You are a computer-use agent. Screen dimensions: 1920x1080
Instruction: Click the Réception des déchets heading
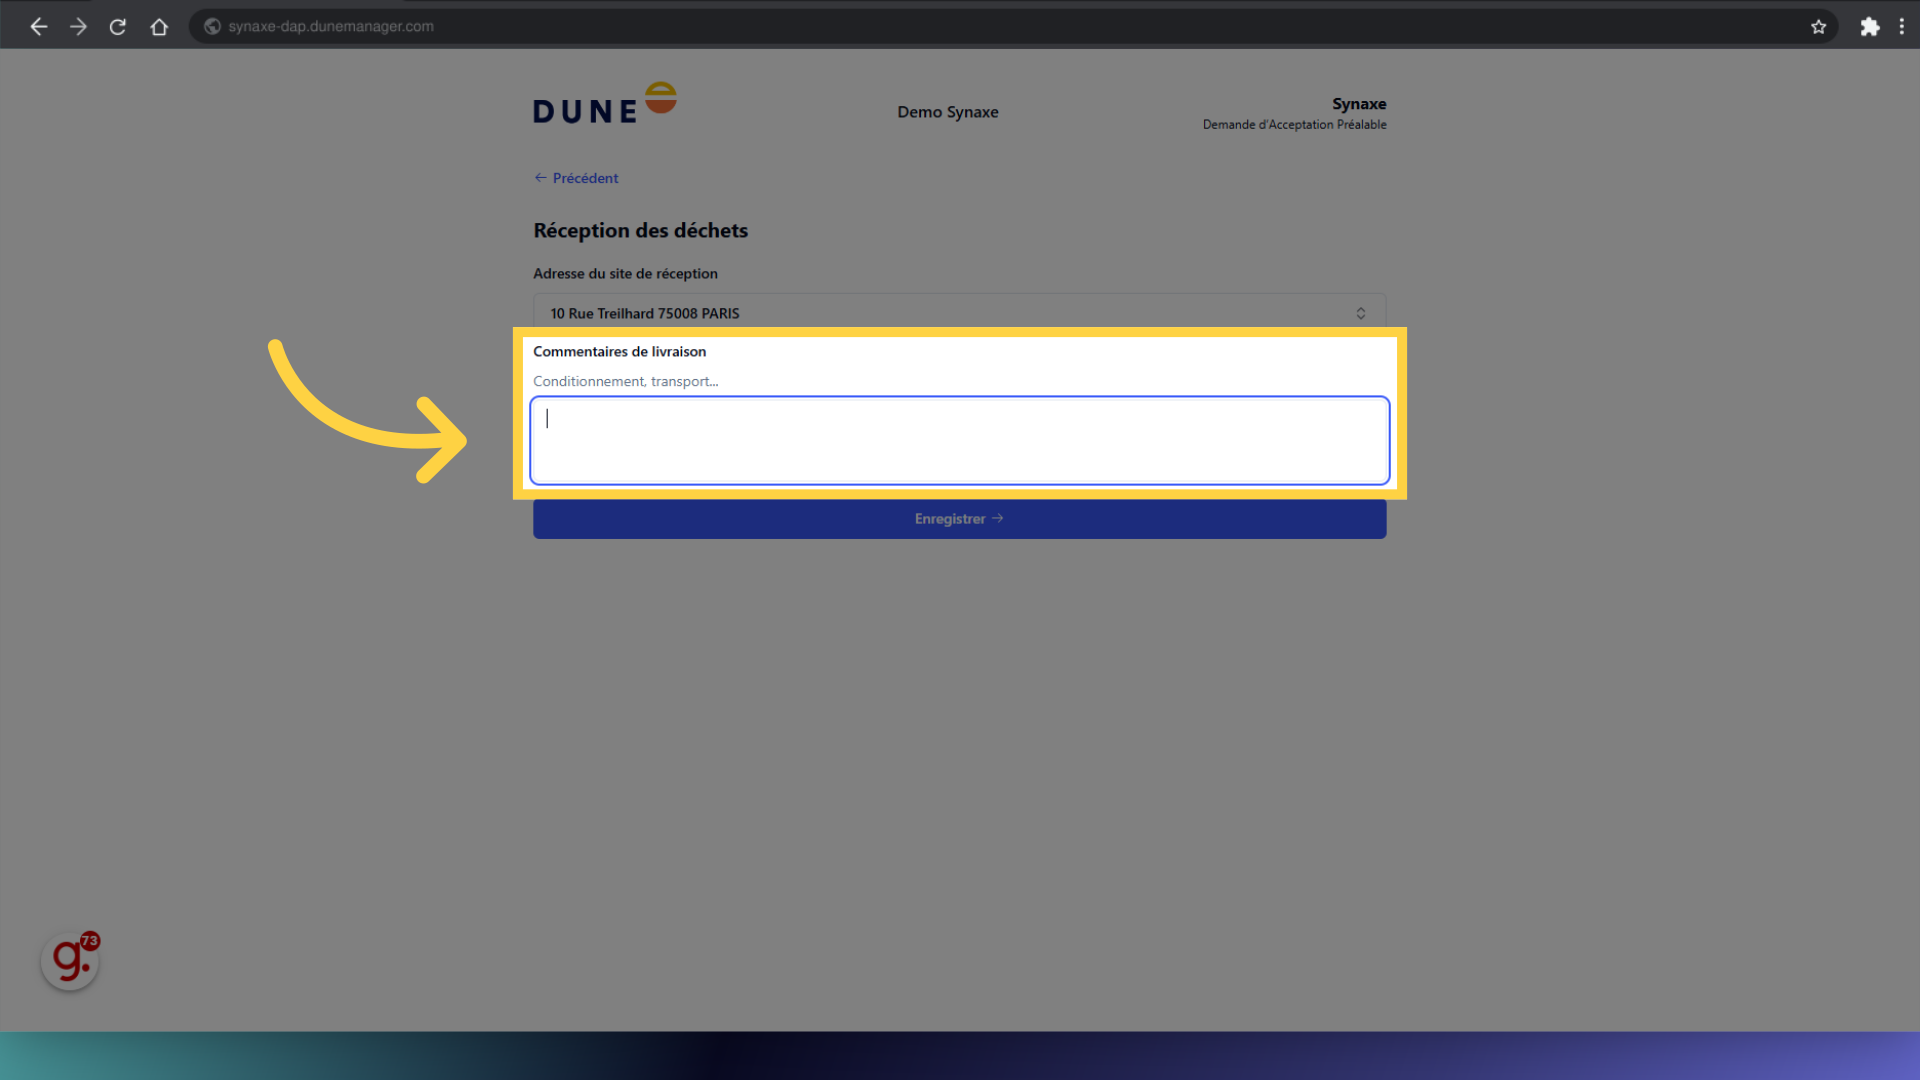coord(640,231)
